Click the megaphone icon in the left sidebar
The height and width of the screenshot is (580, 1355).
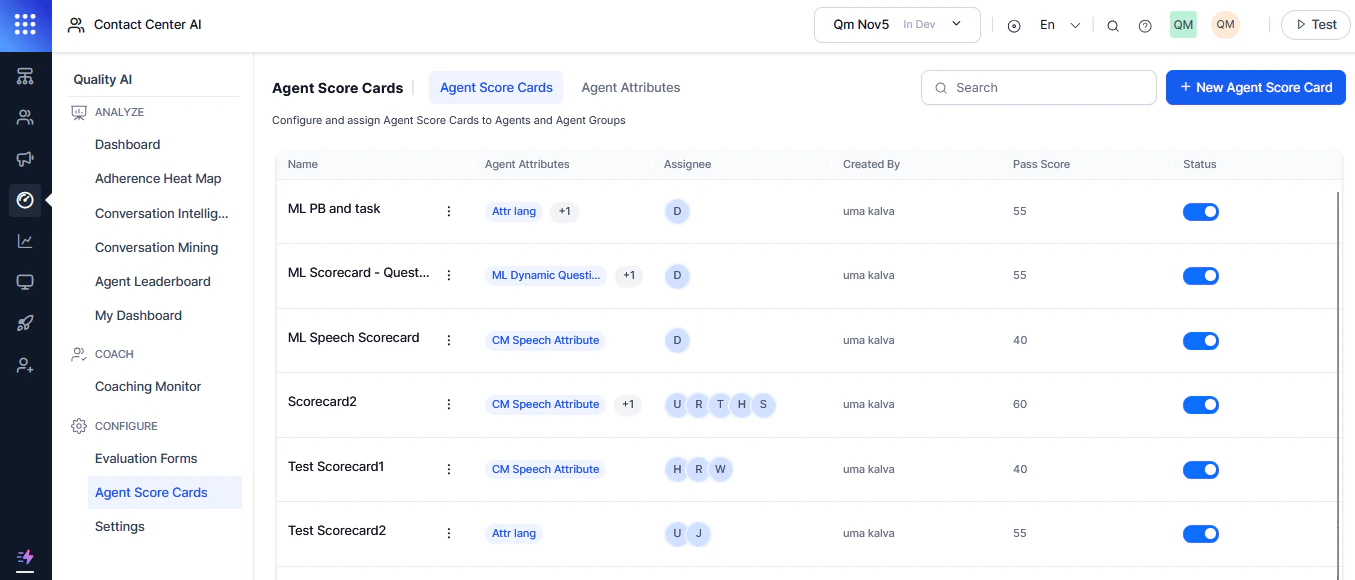(x=25, y=158)
